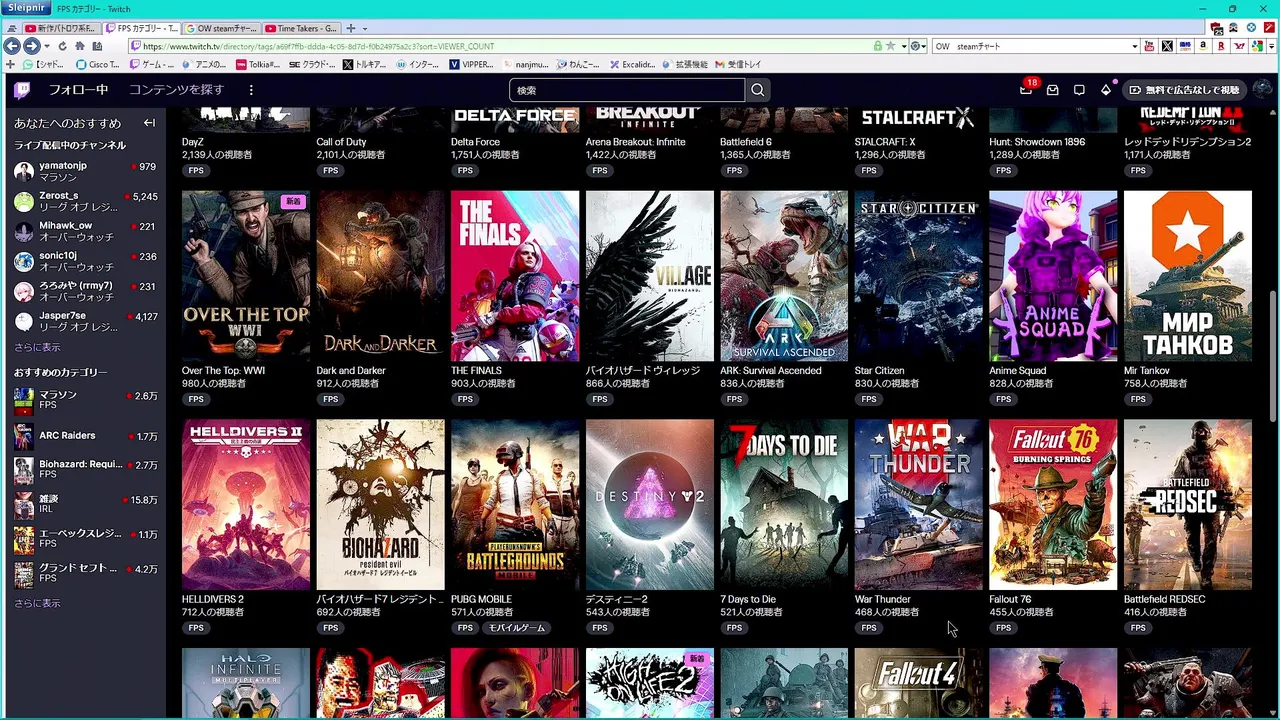
Task: Open the whispers chat icon
Action: (1079, 90)
